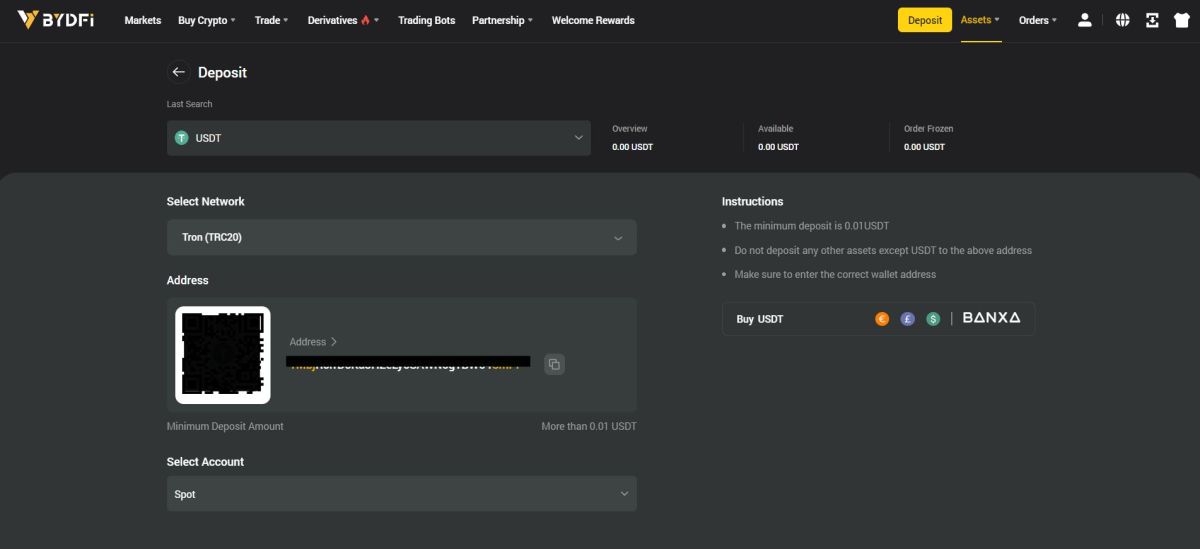Viewport: 1200px width, 549px height.
Task: Open the Welcome Rewards link
Action: point(592,20)
